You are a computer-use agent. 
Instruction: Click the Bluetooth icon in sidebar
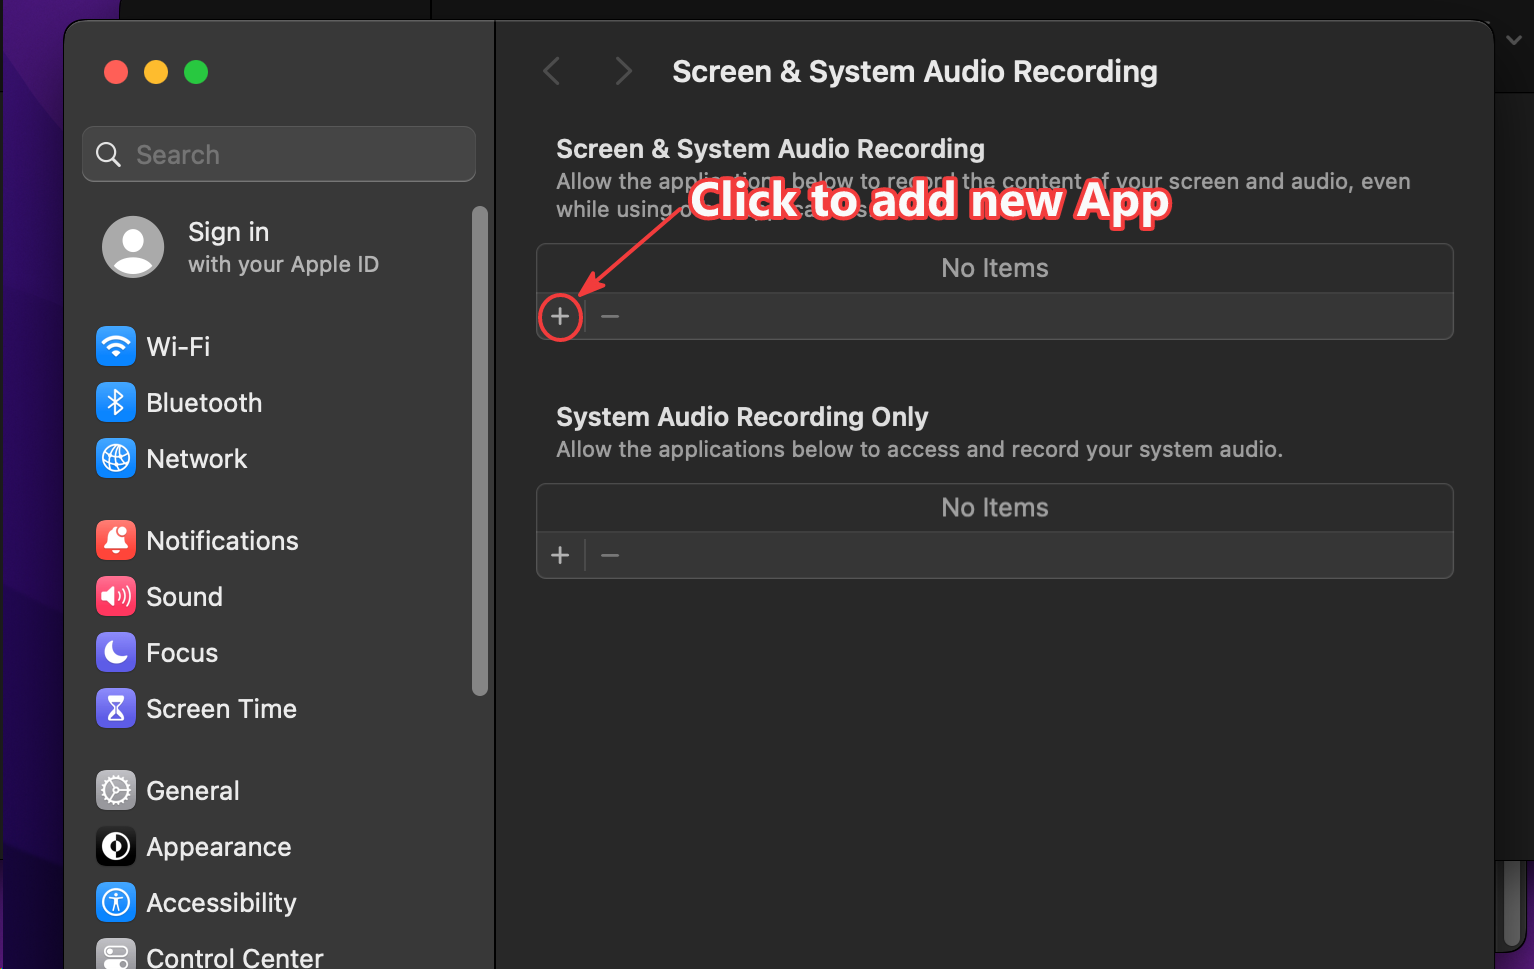(x=116, y=403)
